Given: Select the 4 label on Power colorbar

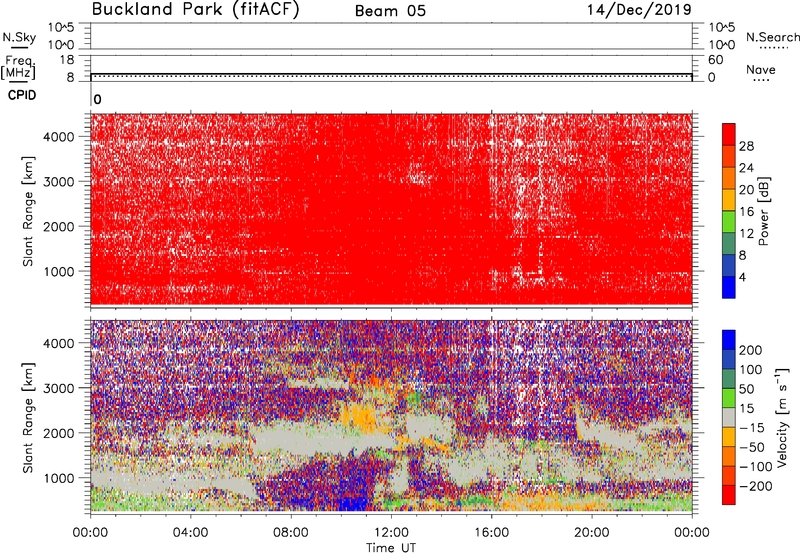Looking at the screenshot, I should click(x=743, y=277).
